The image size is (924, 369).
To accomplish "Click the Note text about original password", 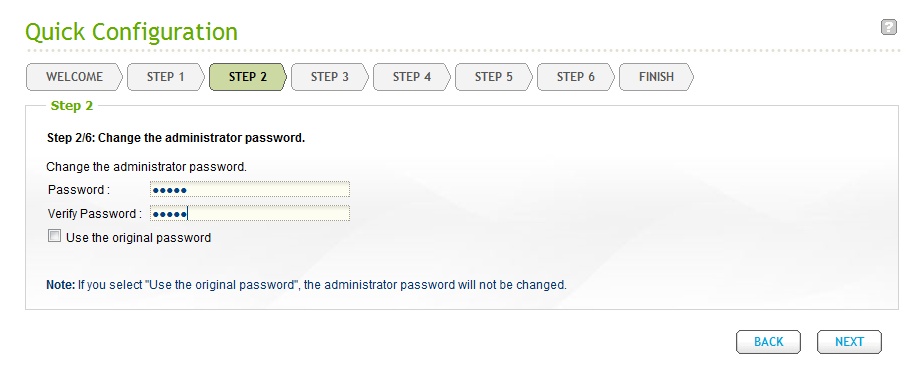I will (306, 285).
